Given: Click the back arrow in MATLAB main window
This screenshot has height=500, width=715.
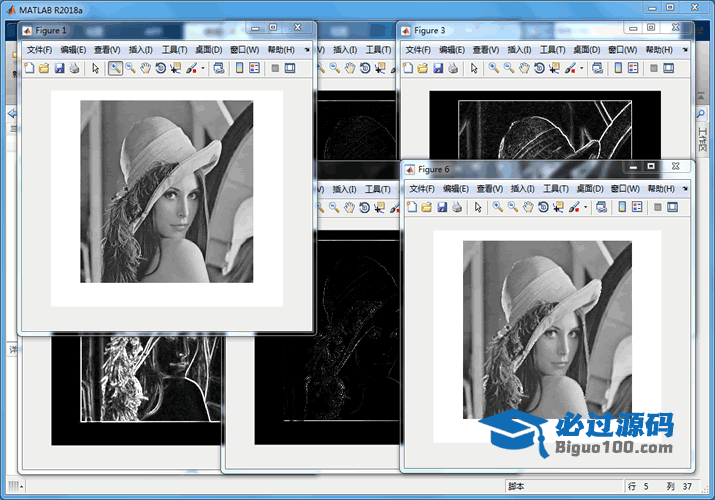Looking at the screenshot, I should (x=12, y=113).
